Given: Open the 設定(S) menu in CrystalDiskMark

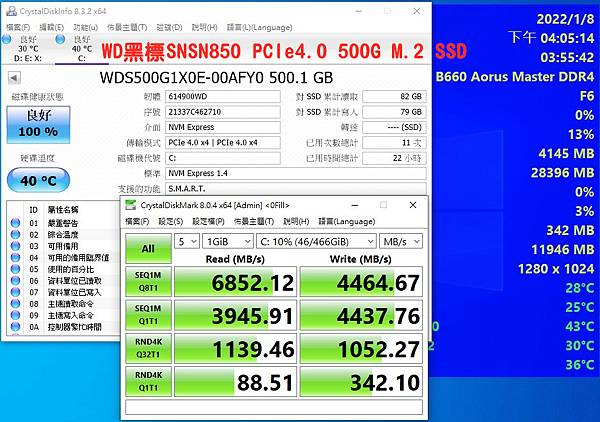Looking at the screenshot, I should point(171,222).
